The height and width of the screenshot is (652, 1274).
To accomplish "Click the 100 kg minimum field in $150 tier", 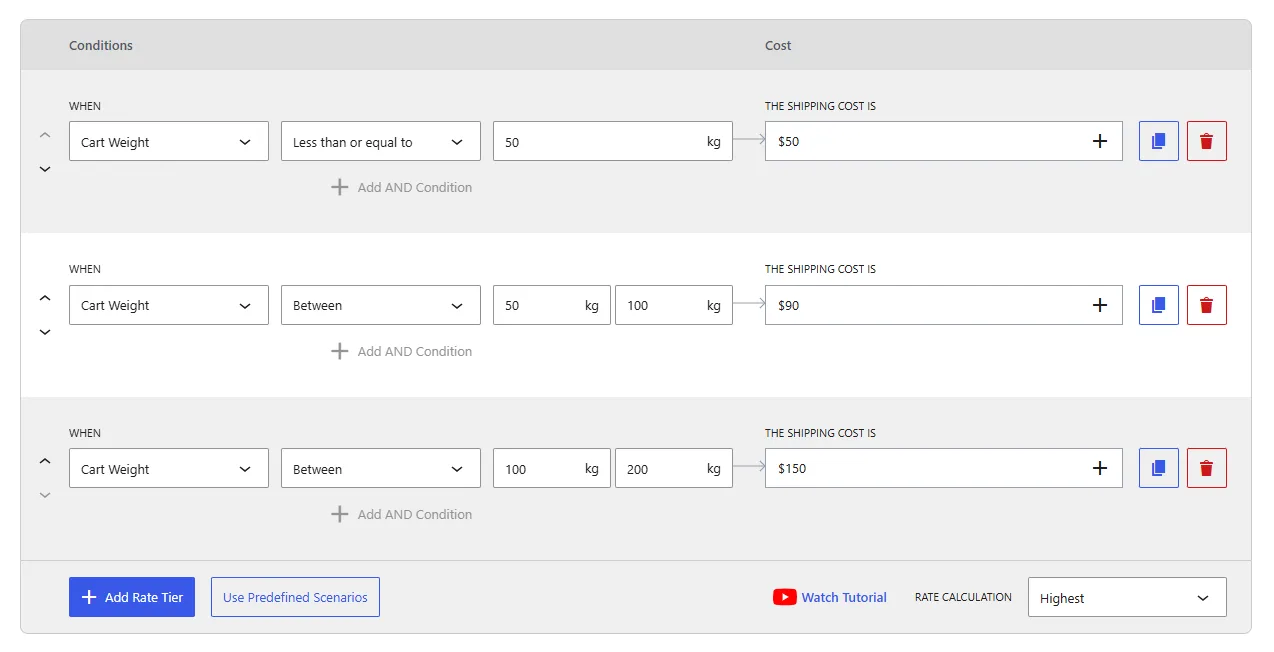I will (552, 468).
